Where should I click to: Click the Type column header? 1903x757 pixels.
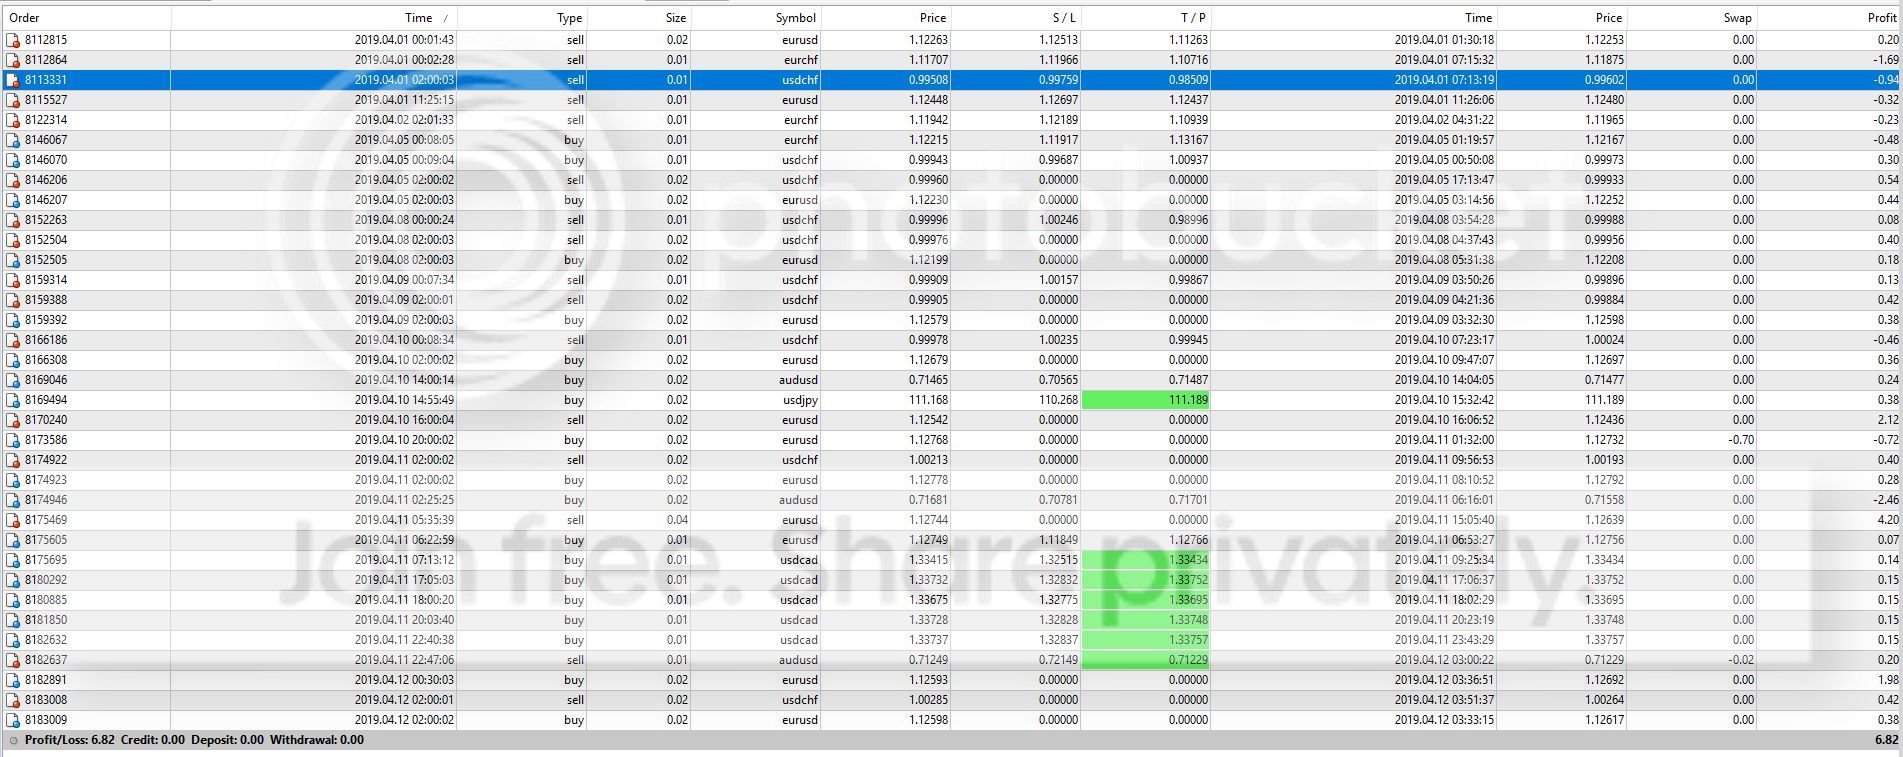pyautogui.click(x=569, y=18)
